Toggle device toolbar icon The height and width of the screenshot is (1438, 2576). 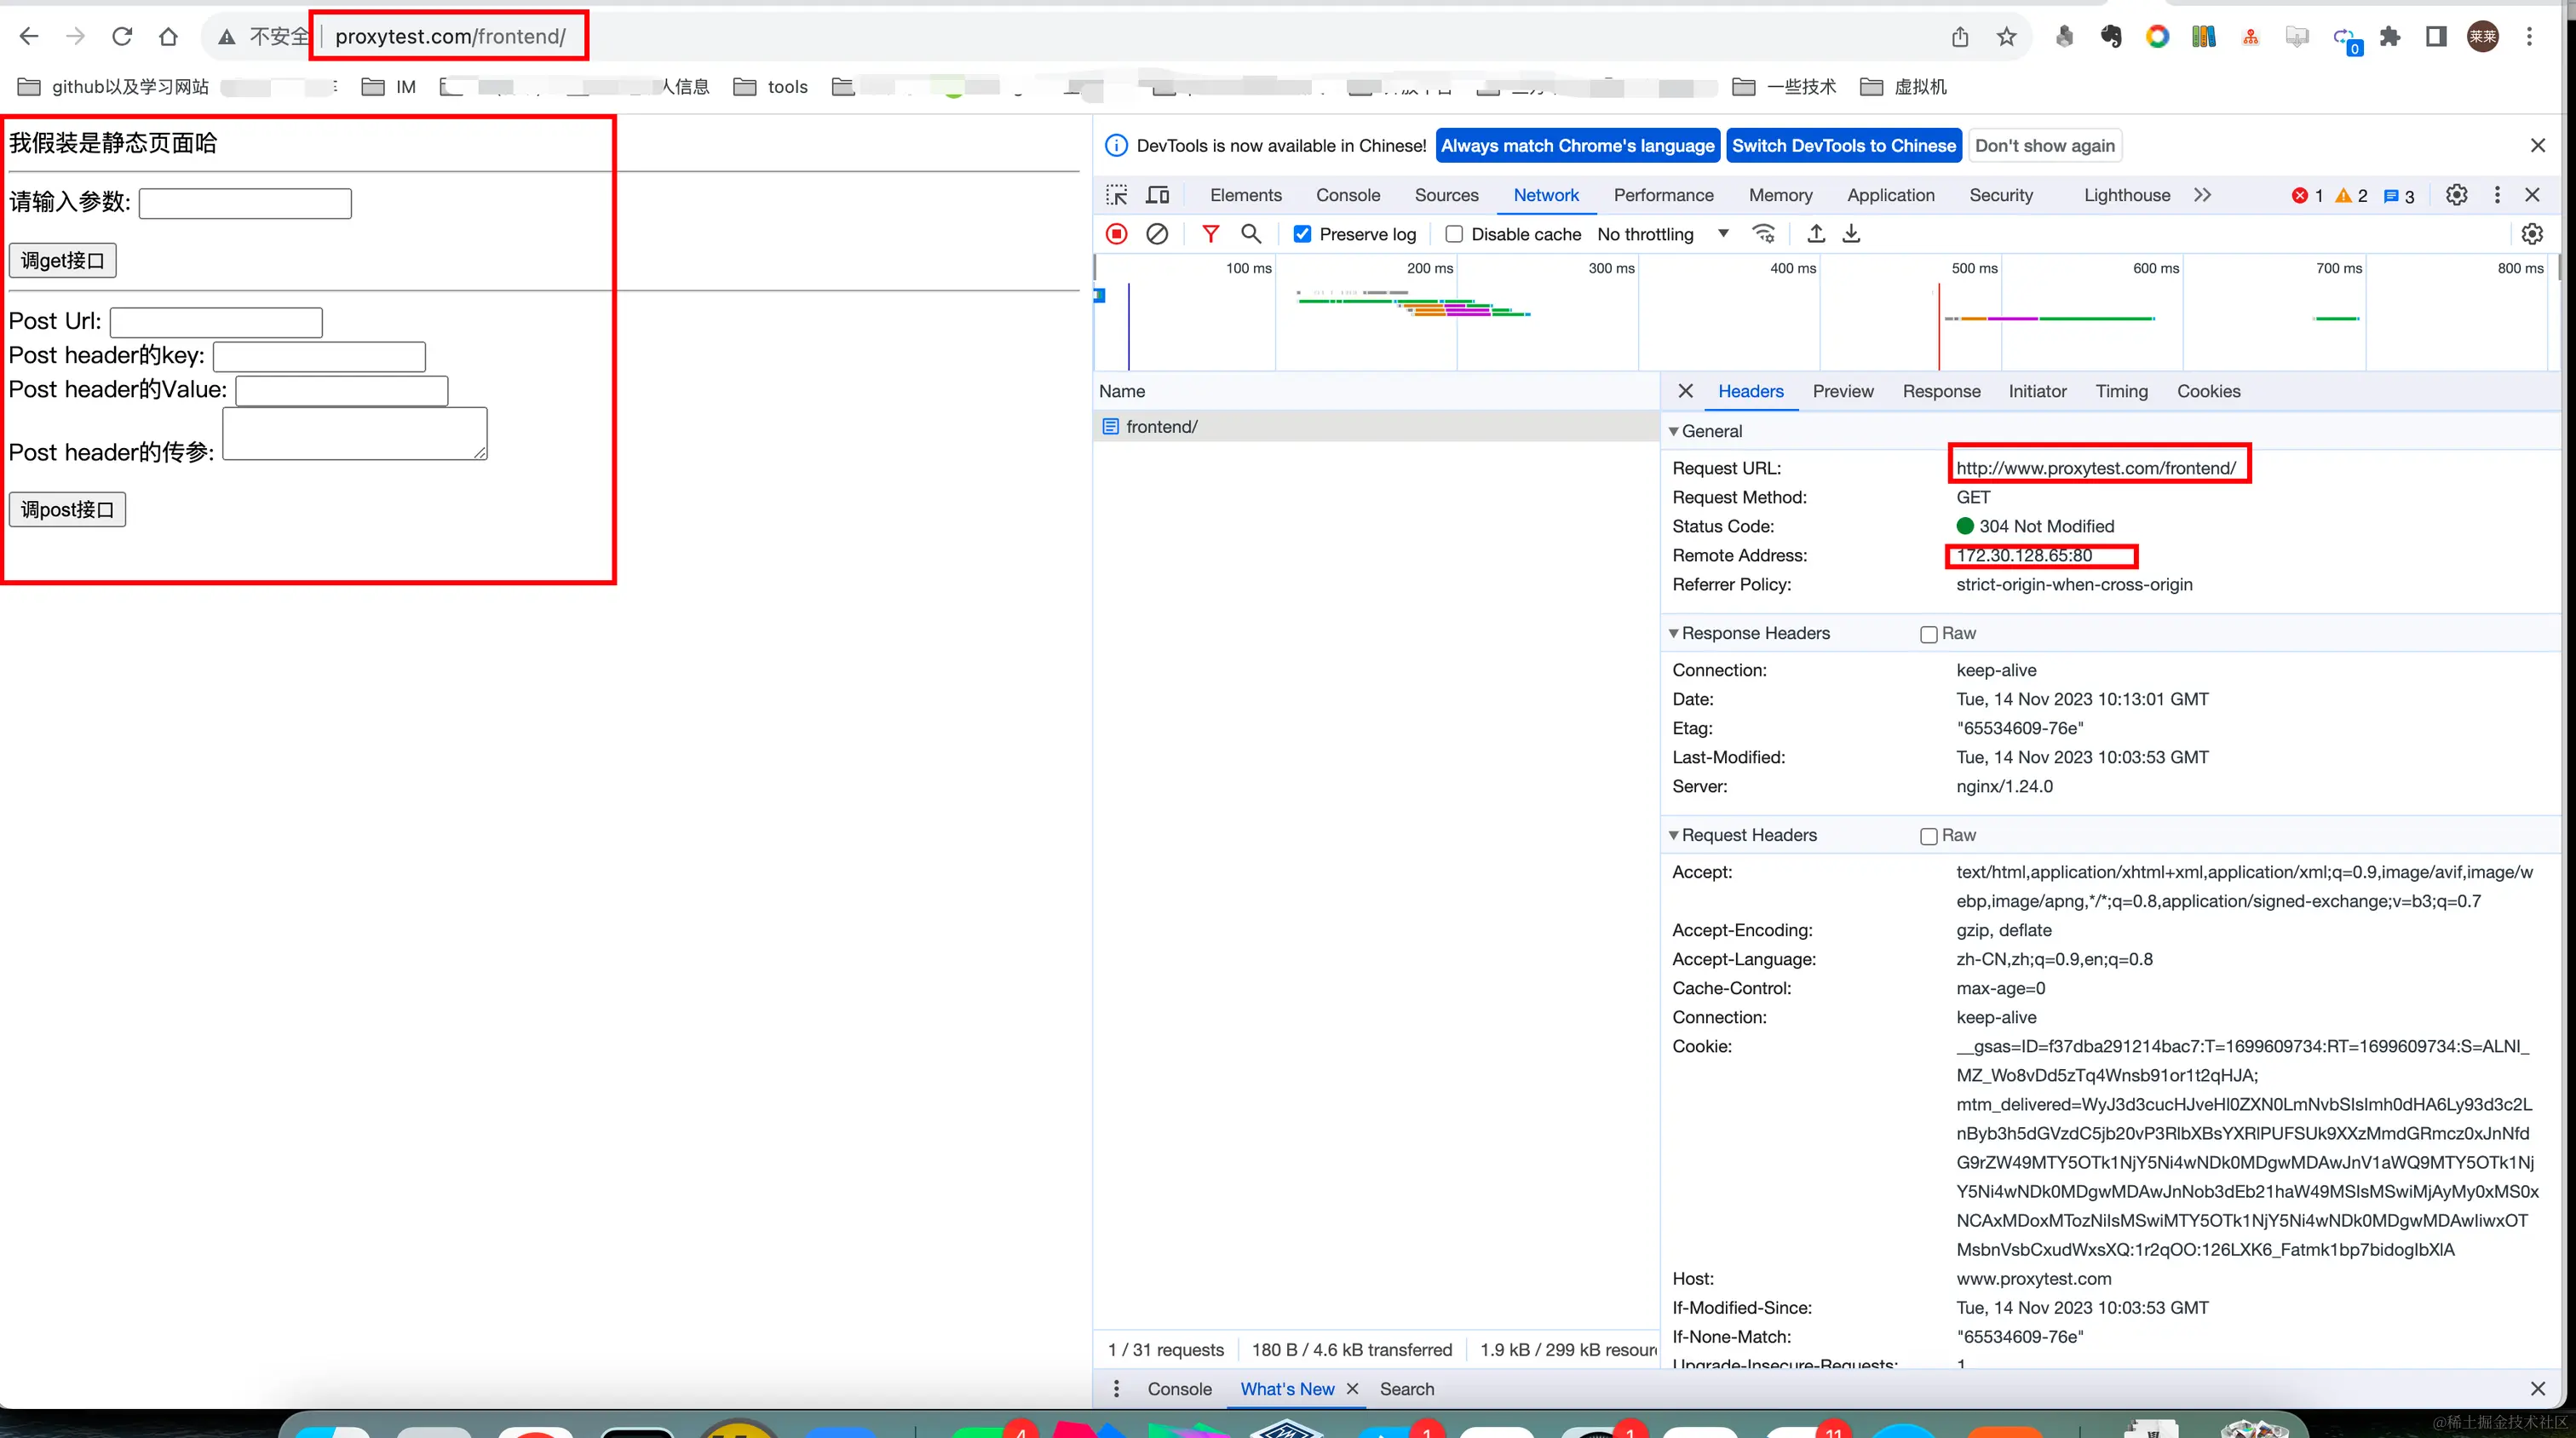coord(1158,195)
